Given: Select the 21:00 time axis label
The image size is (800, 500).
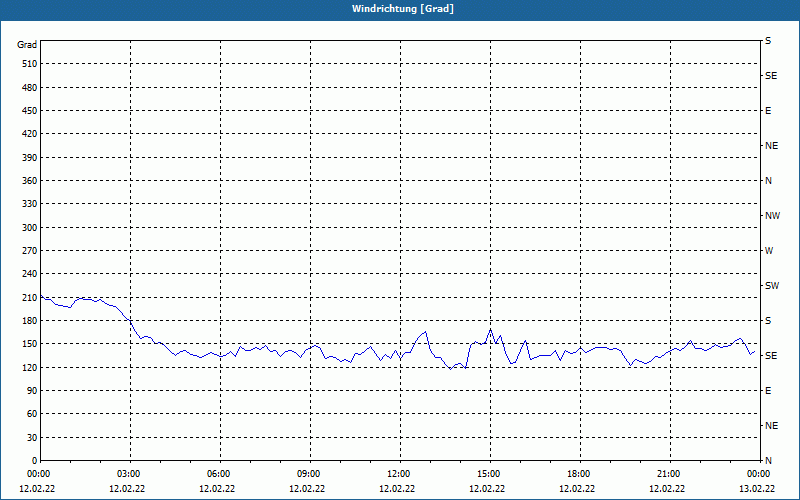Looking at the screenshot, I should 667,474.
